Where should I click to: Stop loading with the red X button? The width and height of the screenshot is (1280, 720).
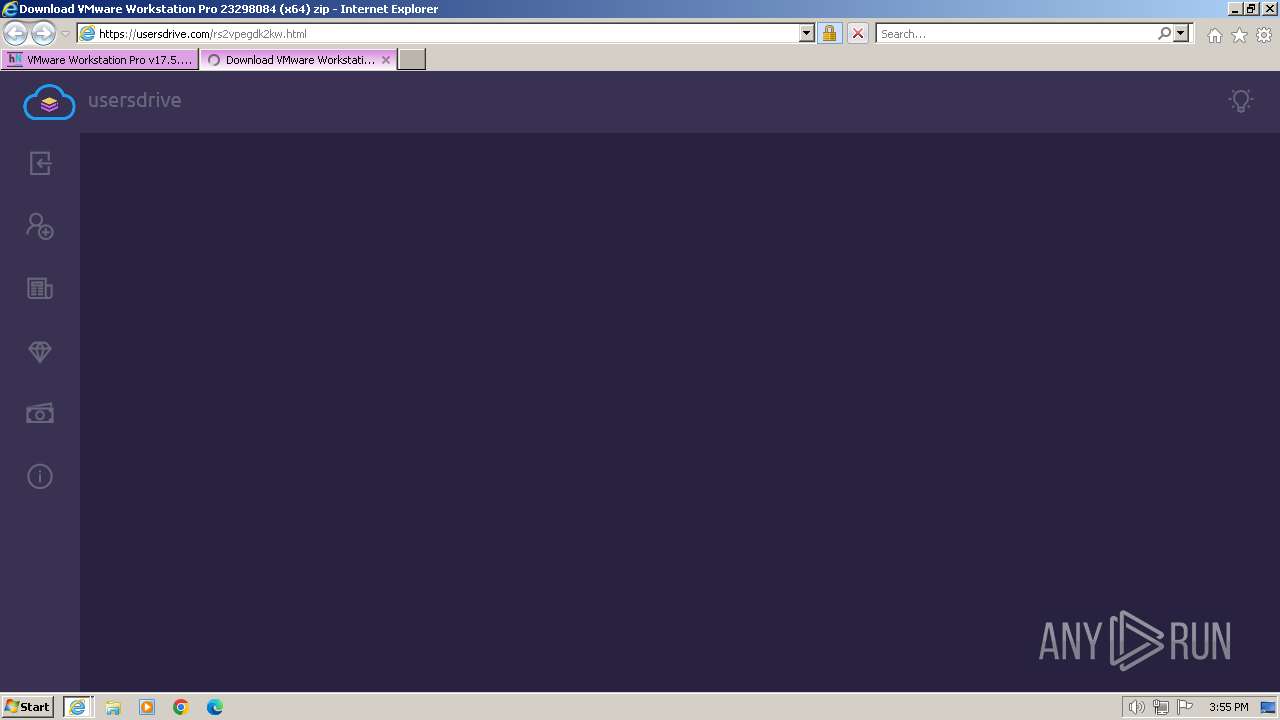point(857,33)
